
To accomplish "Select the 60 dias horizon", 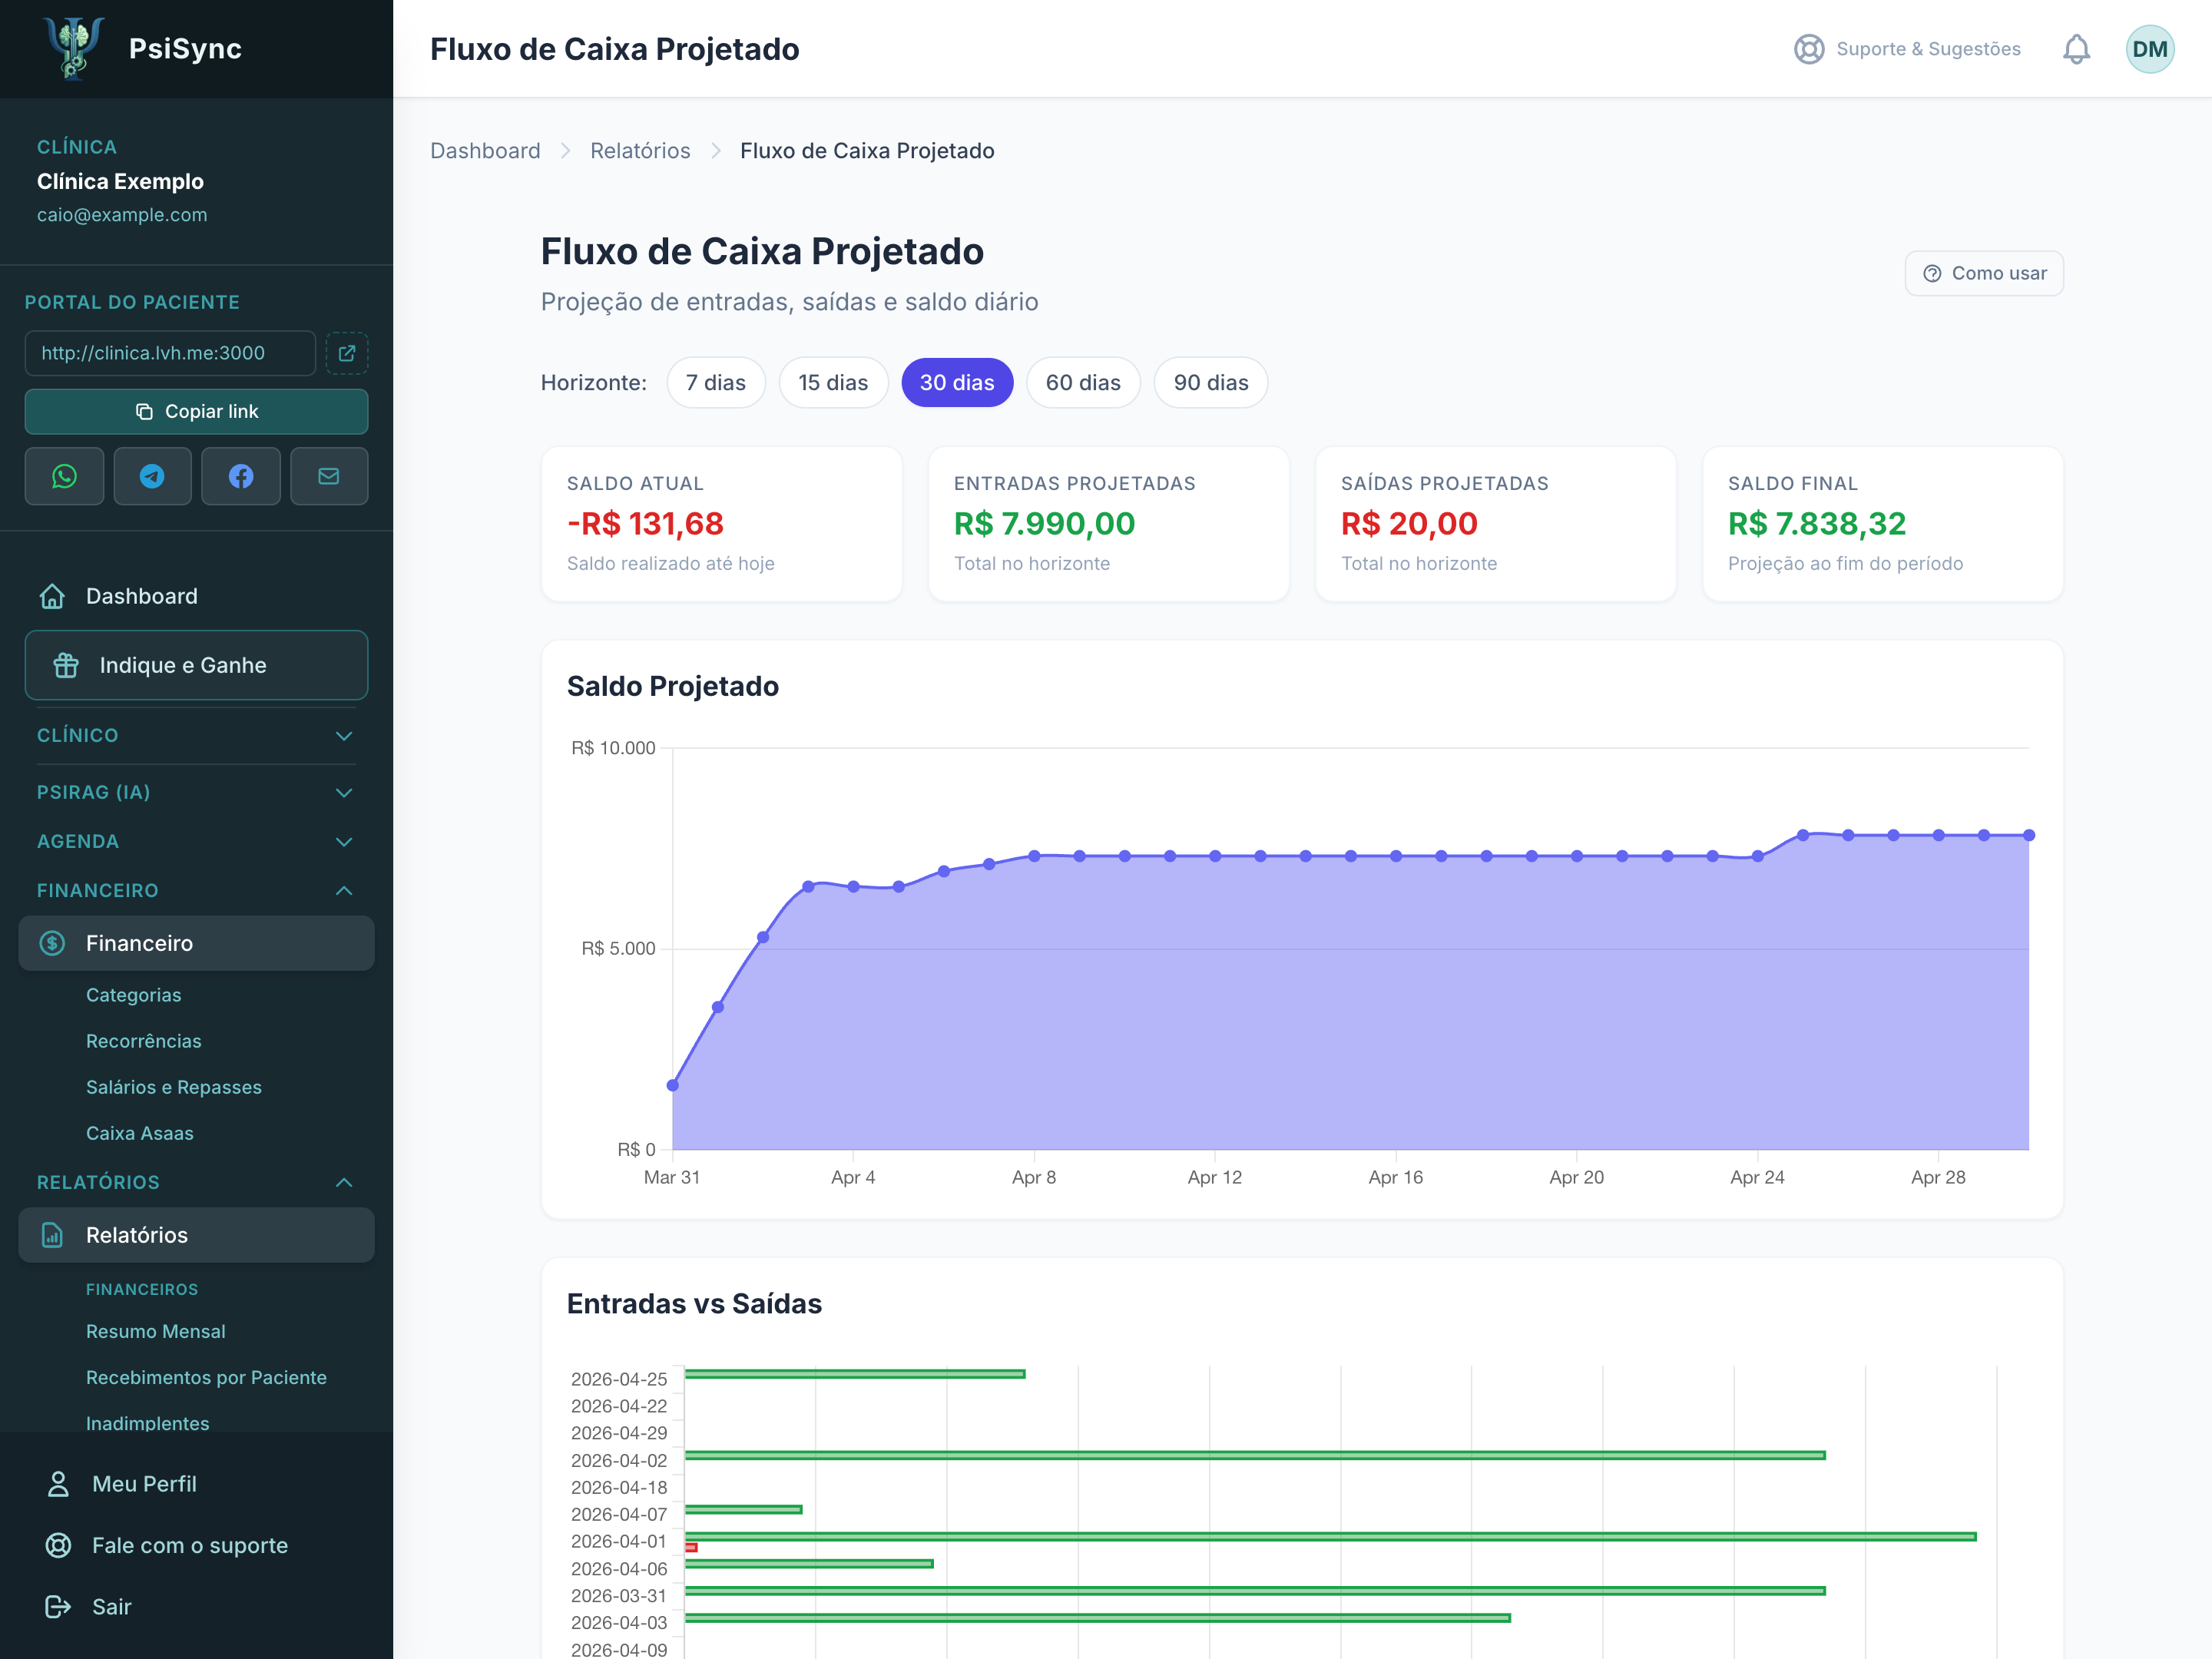I will [x=1083, y=383].
